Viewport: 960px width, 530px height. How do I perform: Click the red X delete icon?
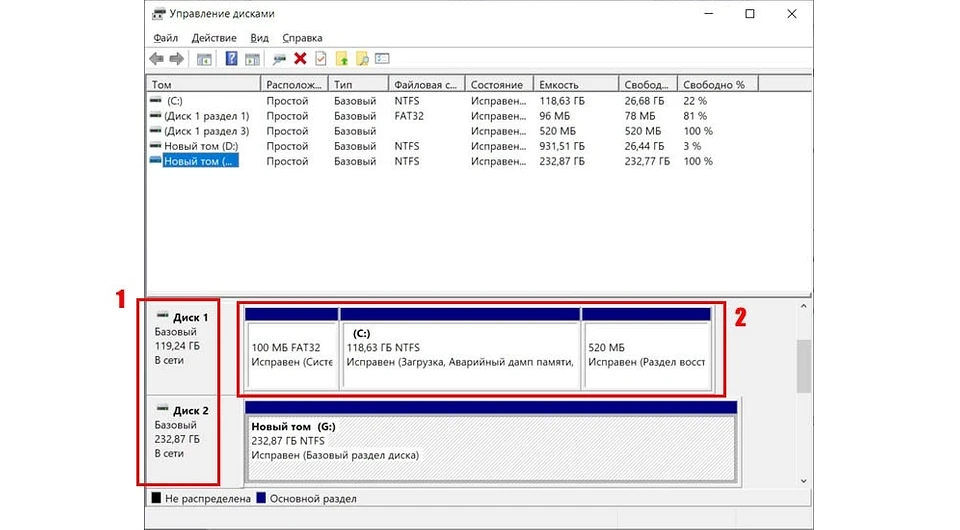point(300,59)
